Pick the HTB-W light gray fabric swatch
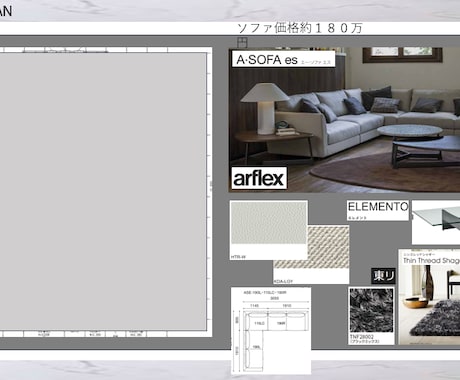Screen dimensions: 460x380 [269, 230]
